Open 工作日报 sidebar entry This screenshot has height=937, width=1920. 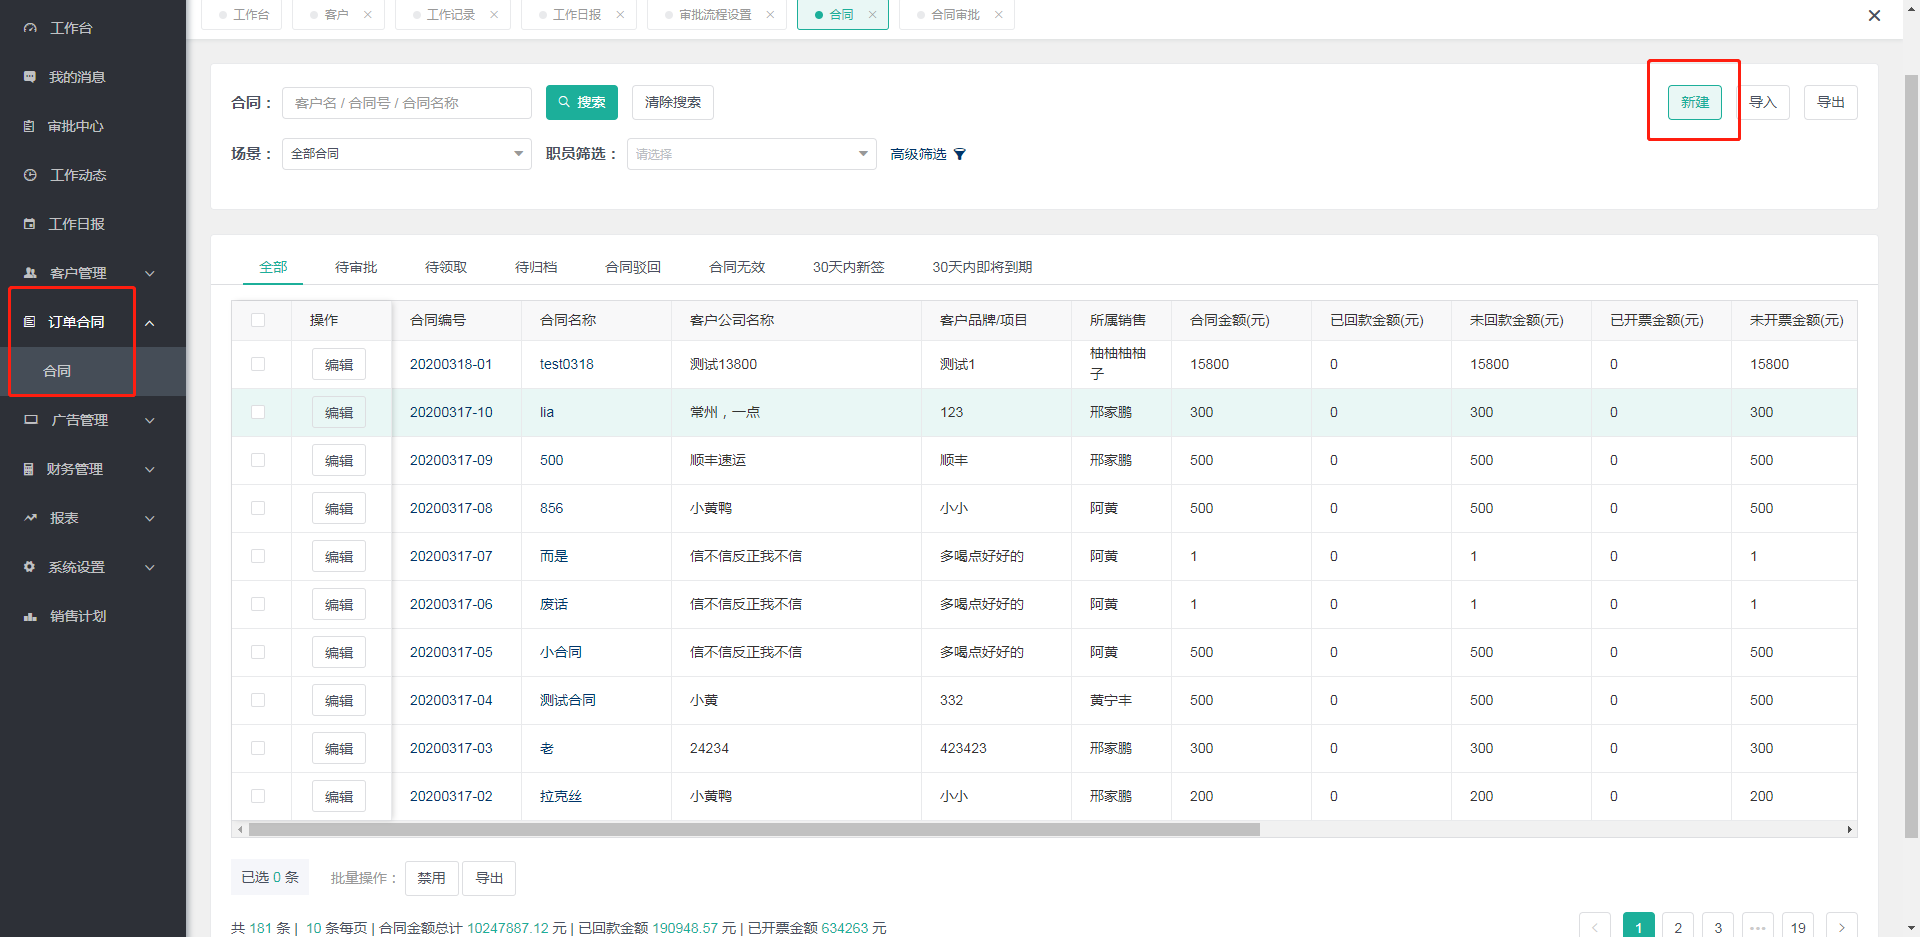pyautogui.click(x=76, y=224)
